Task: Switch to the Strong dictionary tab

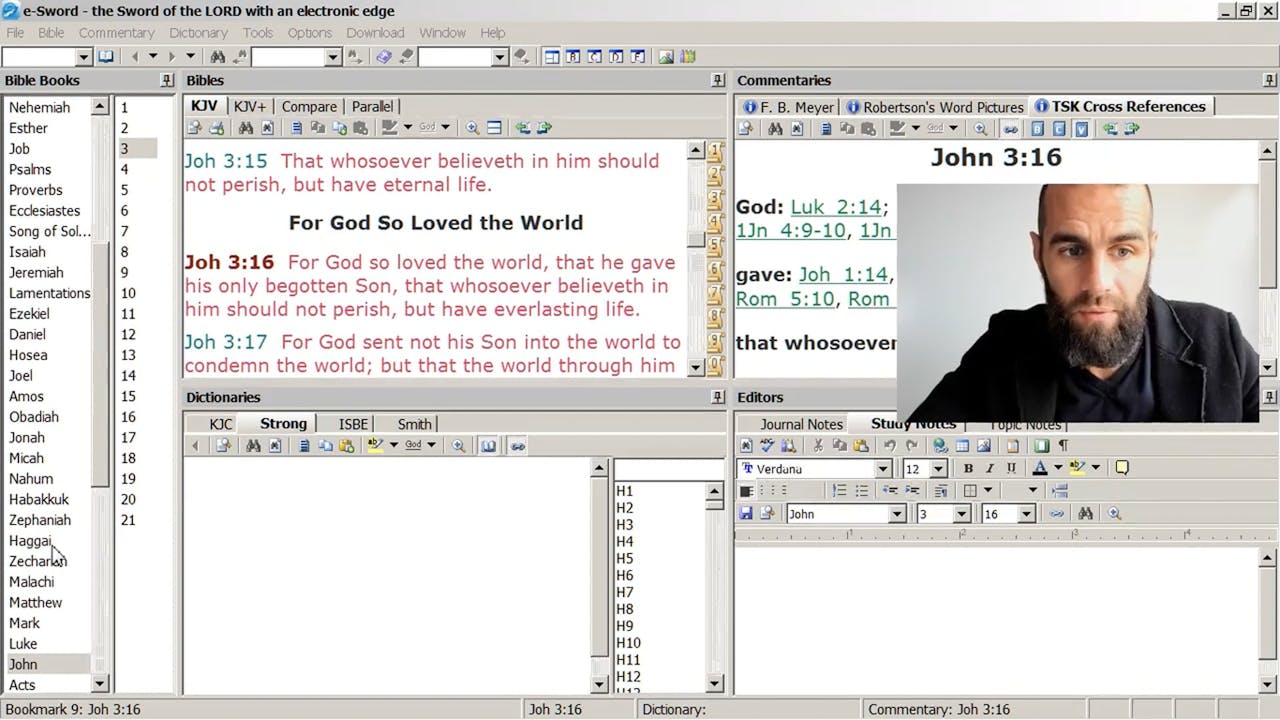Action: [281, 423]
